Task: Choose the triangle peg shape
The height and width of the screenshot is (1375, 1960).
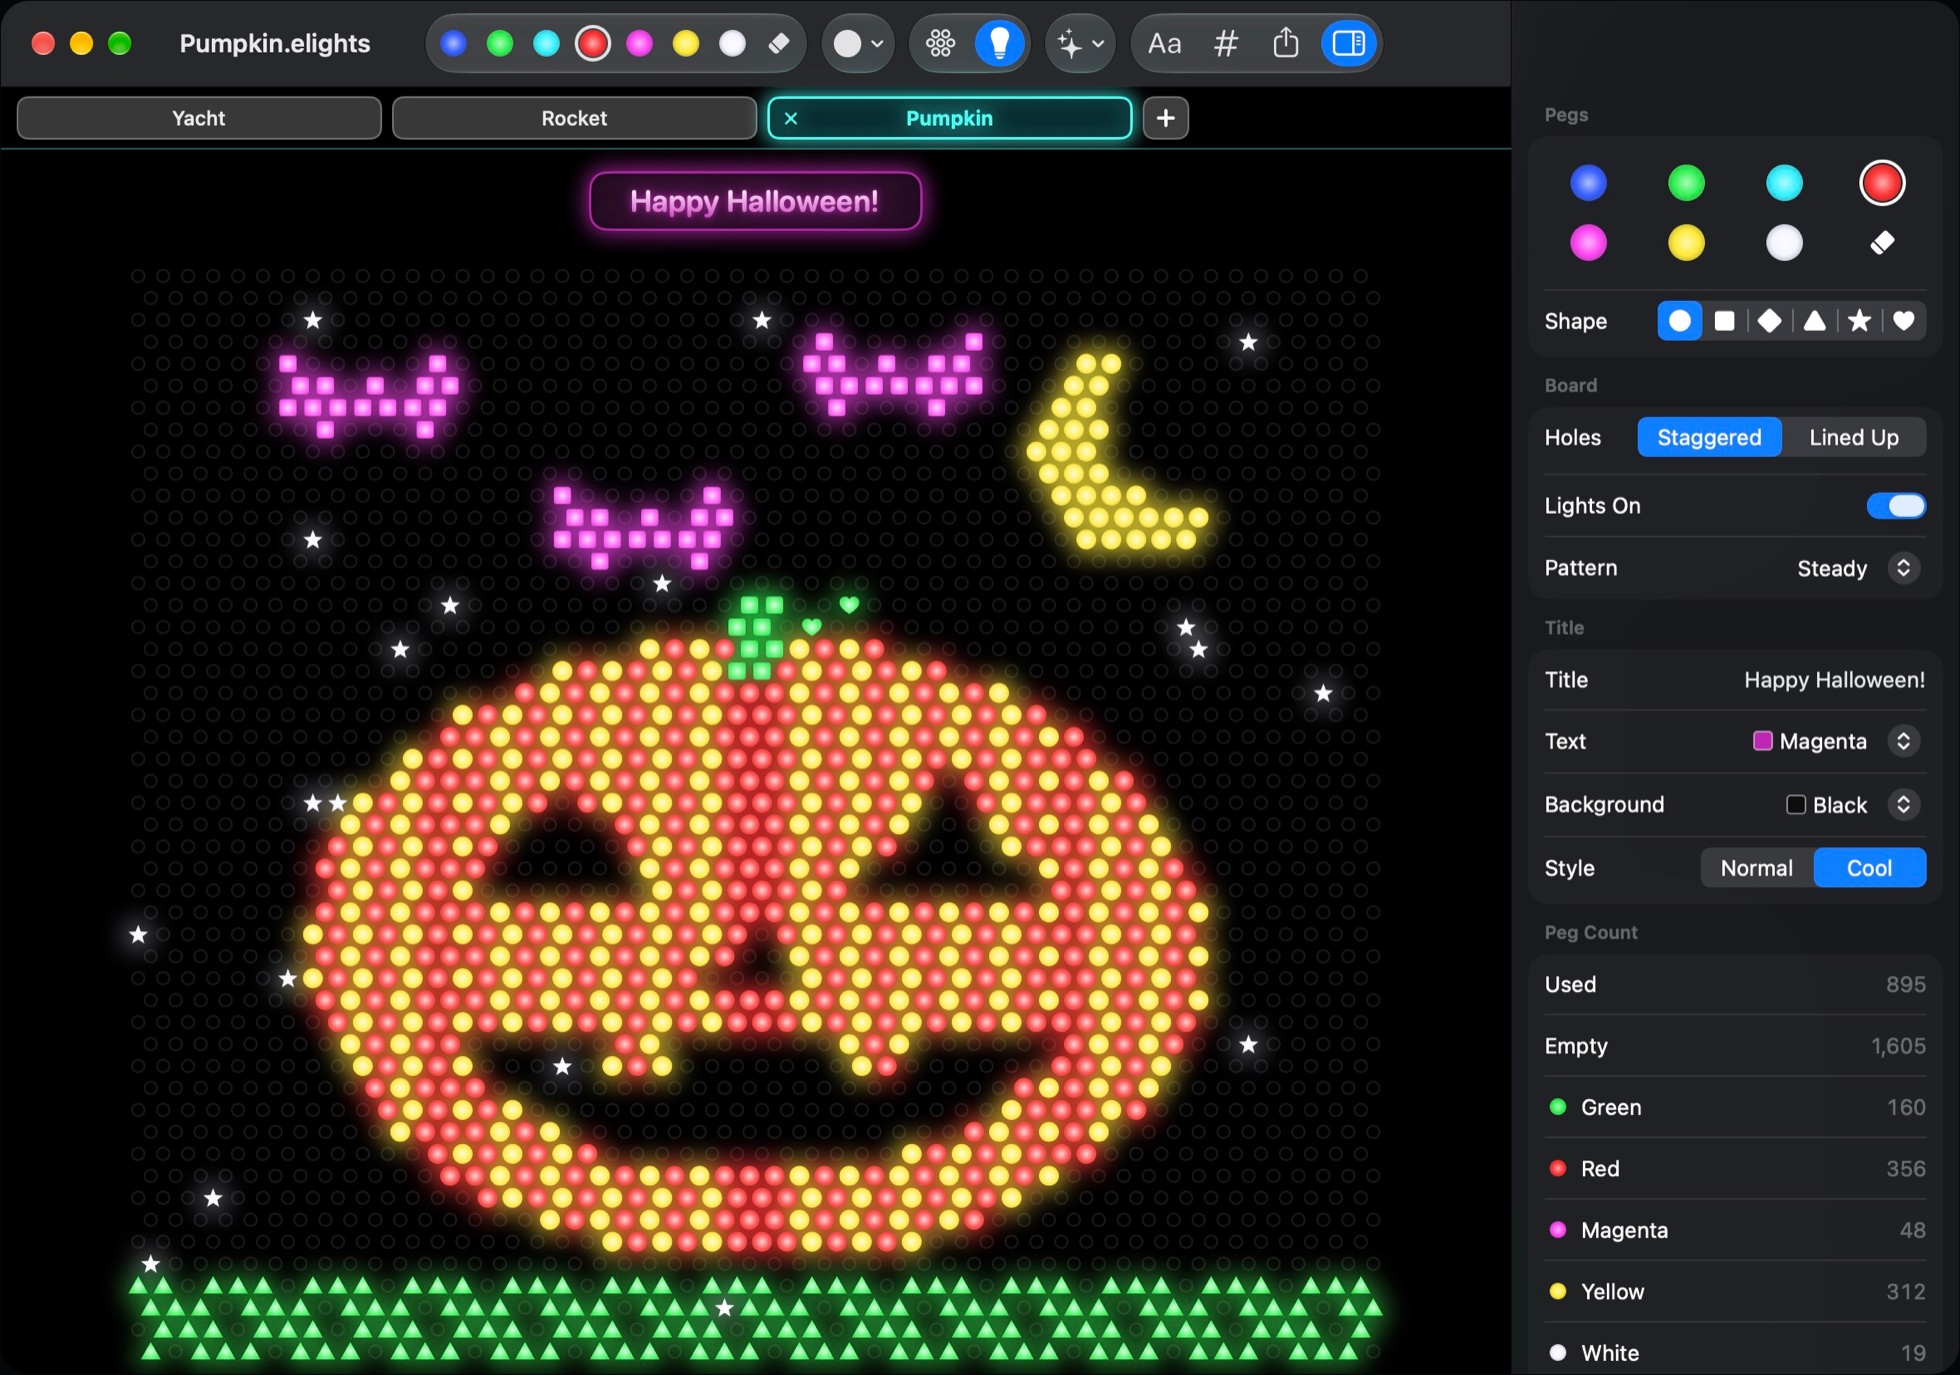Action: [x=1814, y=321]
